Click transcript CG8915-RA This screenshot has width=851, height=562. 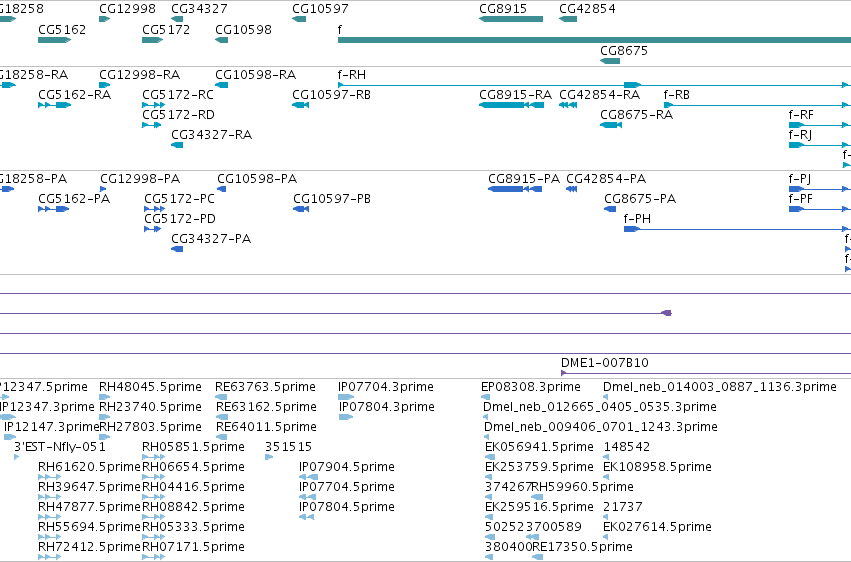511,105
